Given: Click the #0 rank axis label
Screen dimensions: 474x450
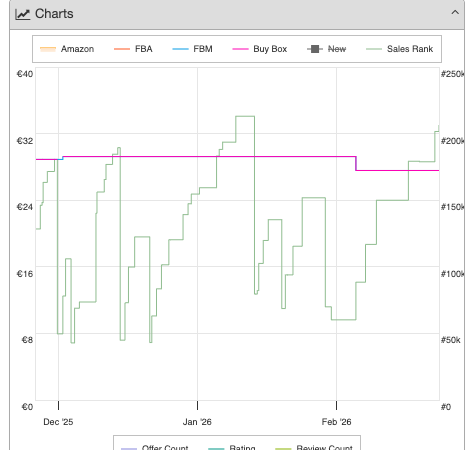Looking at the screenshot, I should click(x=446, y=407).
